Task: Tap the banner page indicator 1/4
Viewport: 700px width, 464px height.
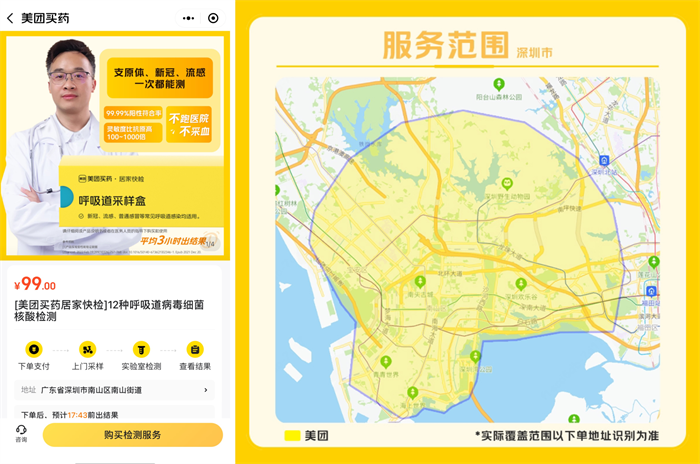Action: click(210, 244)
